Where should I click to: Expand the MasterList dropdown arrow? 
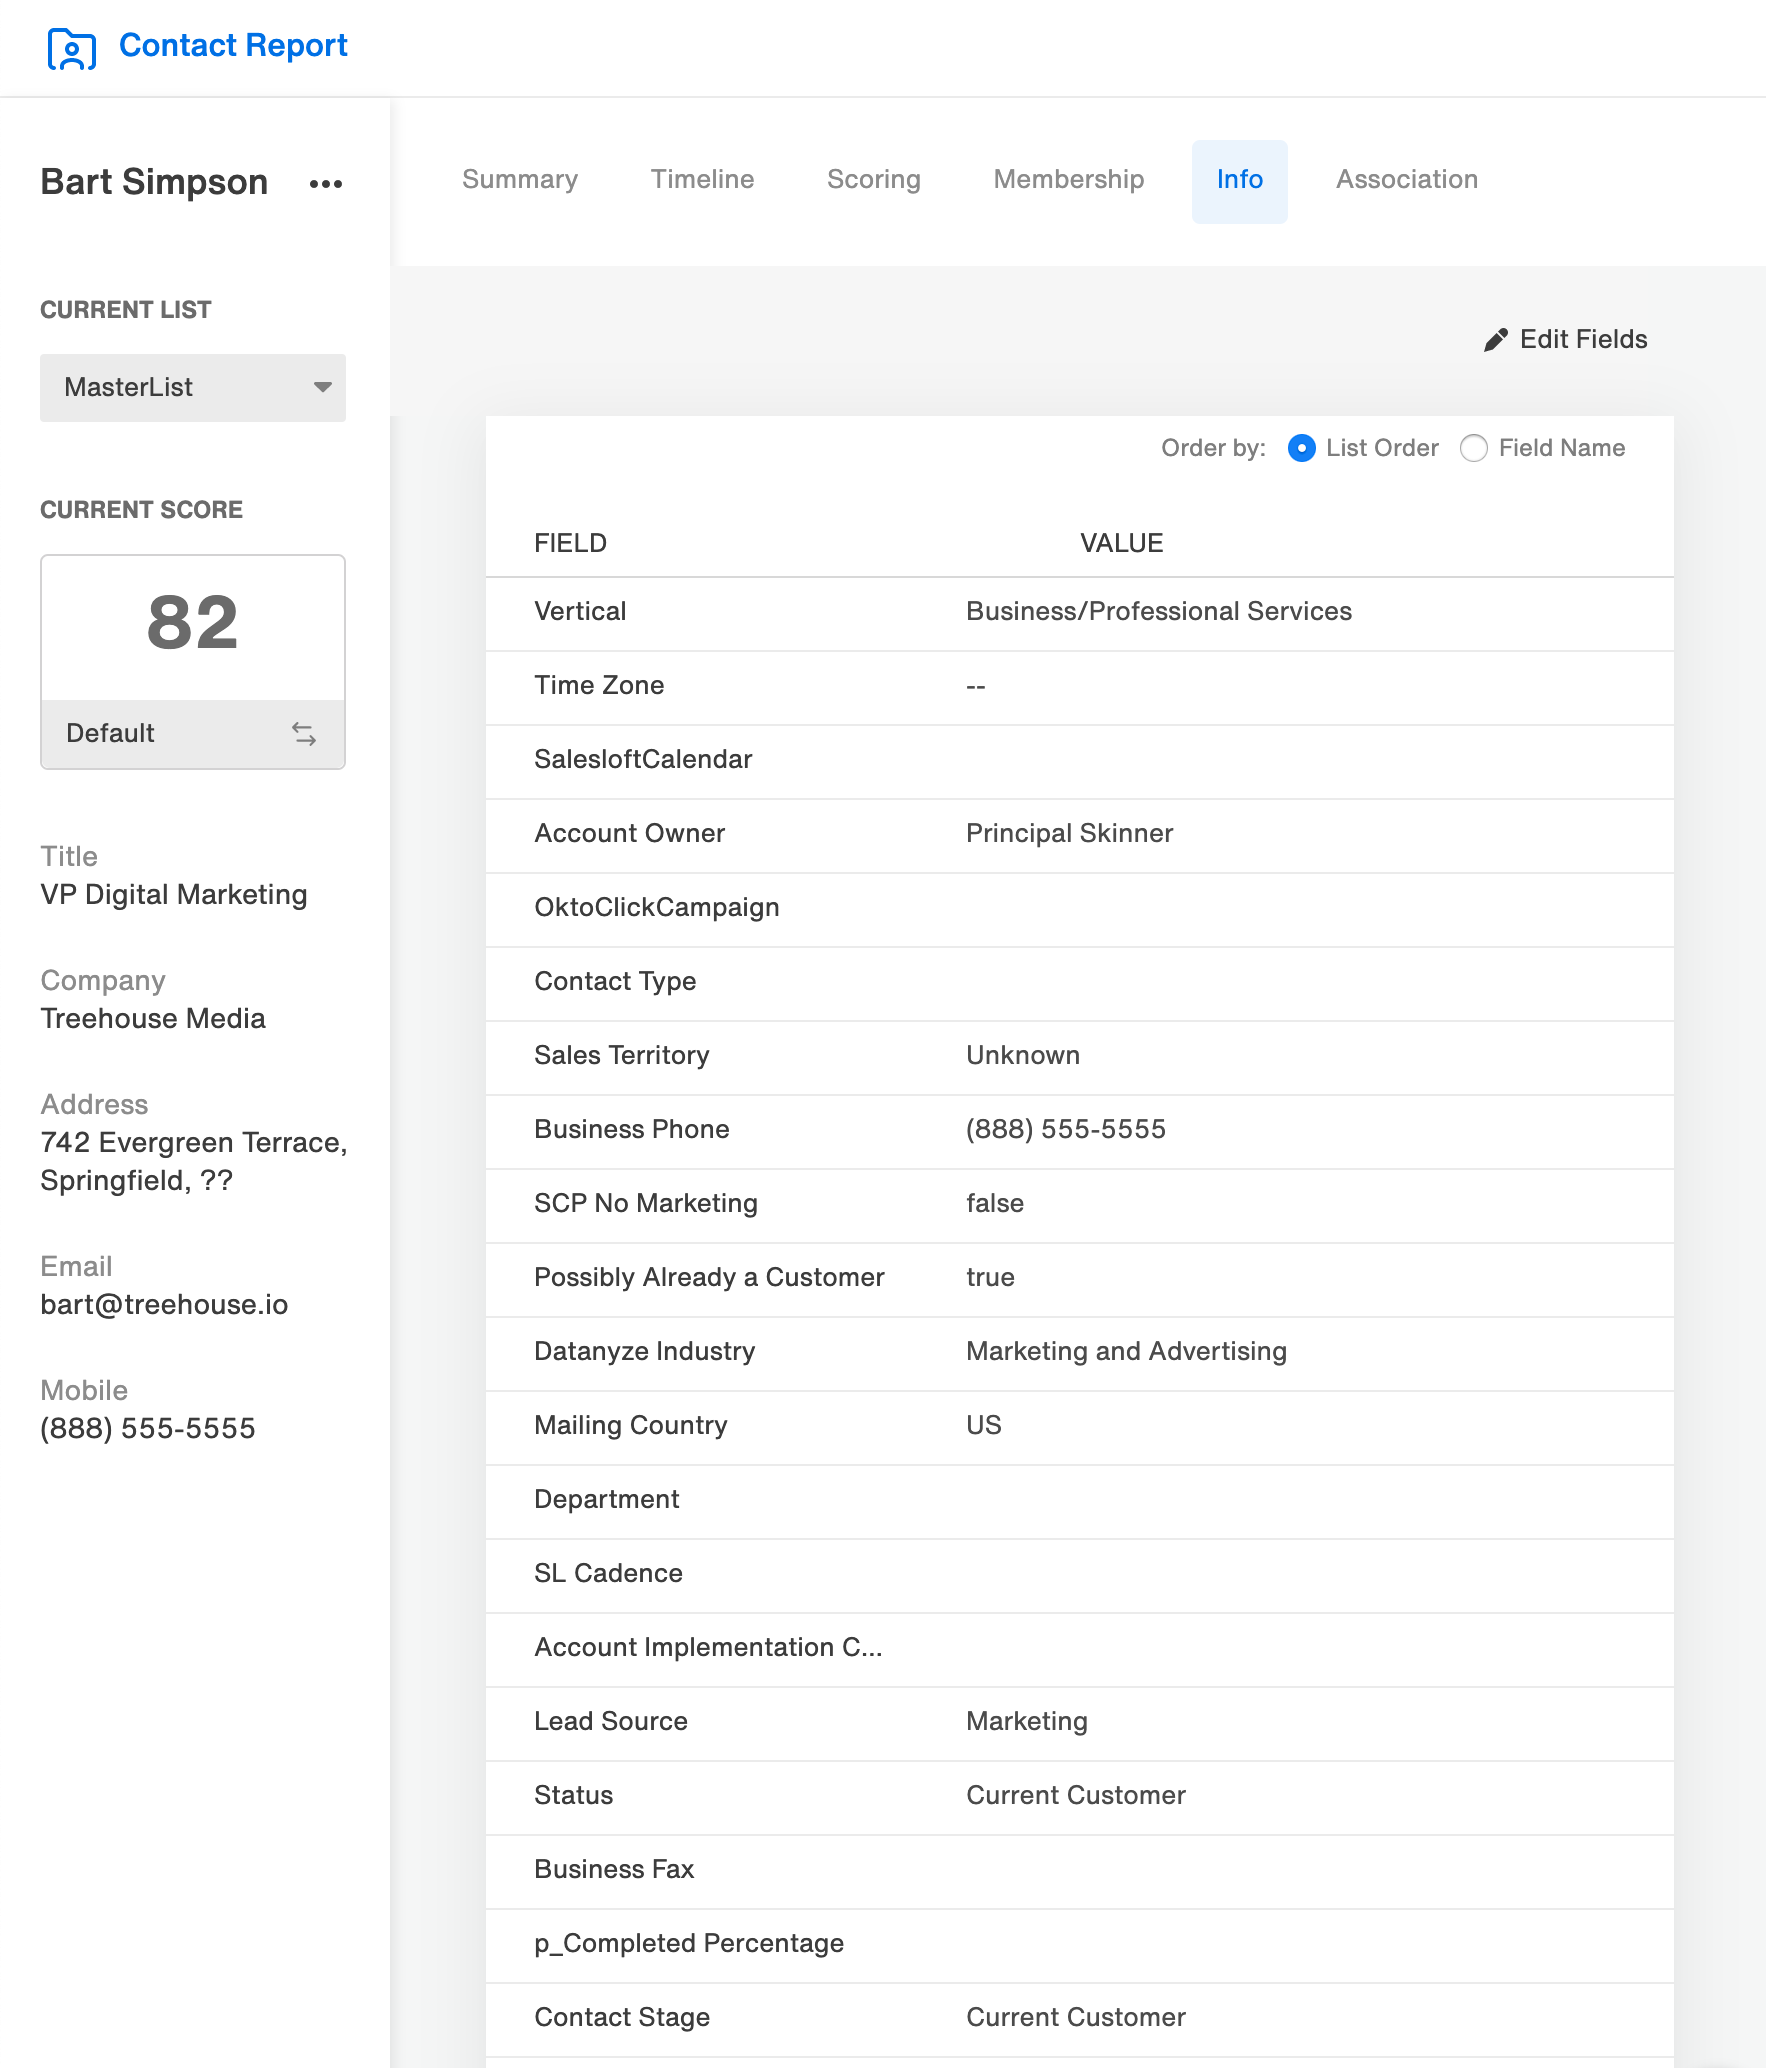pos(322,387)
